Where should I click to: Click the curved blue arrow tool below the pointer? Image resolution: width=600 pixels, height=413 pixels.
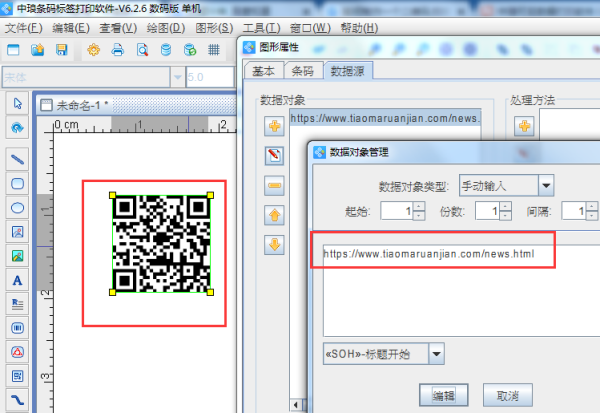pyautogui.click(x=17, y=127)
